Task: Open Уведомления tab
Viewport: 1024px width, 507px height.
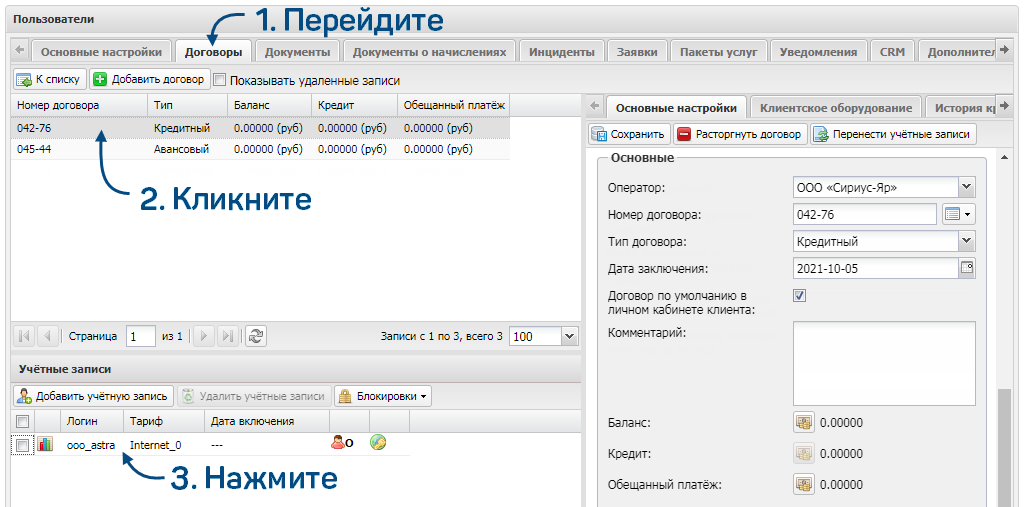Action: coord(818,52)
